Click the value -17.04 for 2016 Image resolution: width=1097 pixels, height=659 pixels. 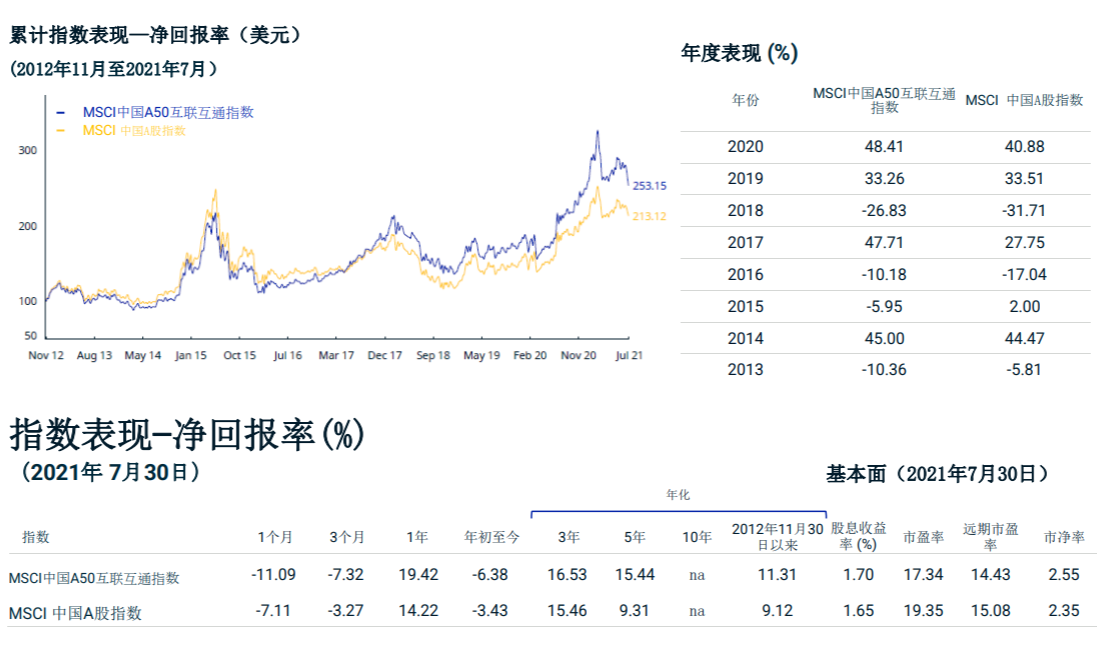(x=1024, y=275)
